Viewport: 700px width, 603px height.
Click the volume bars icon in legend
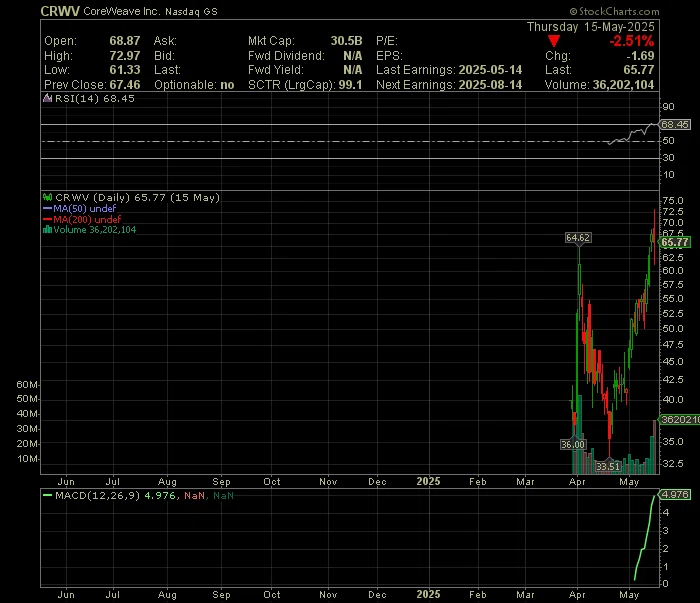pyautogui.click(x=47, y=230)
